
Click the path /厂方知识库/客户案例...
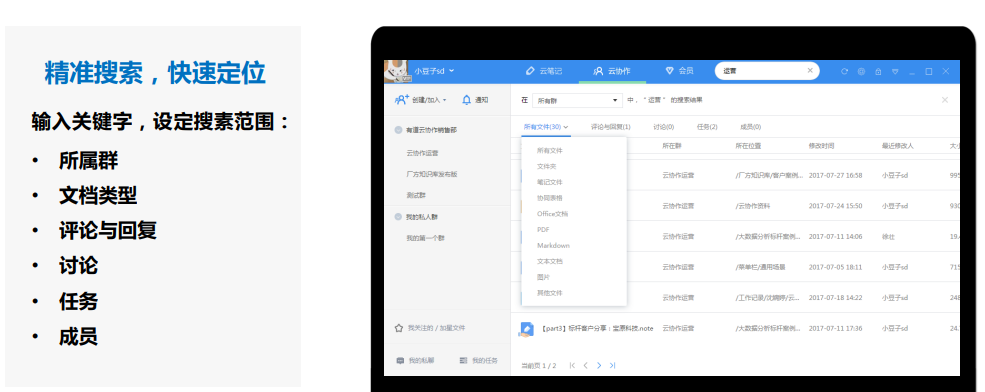[x=769, y=175]
